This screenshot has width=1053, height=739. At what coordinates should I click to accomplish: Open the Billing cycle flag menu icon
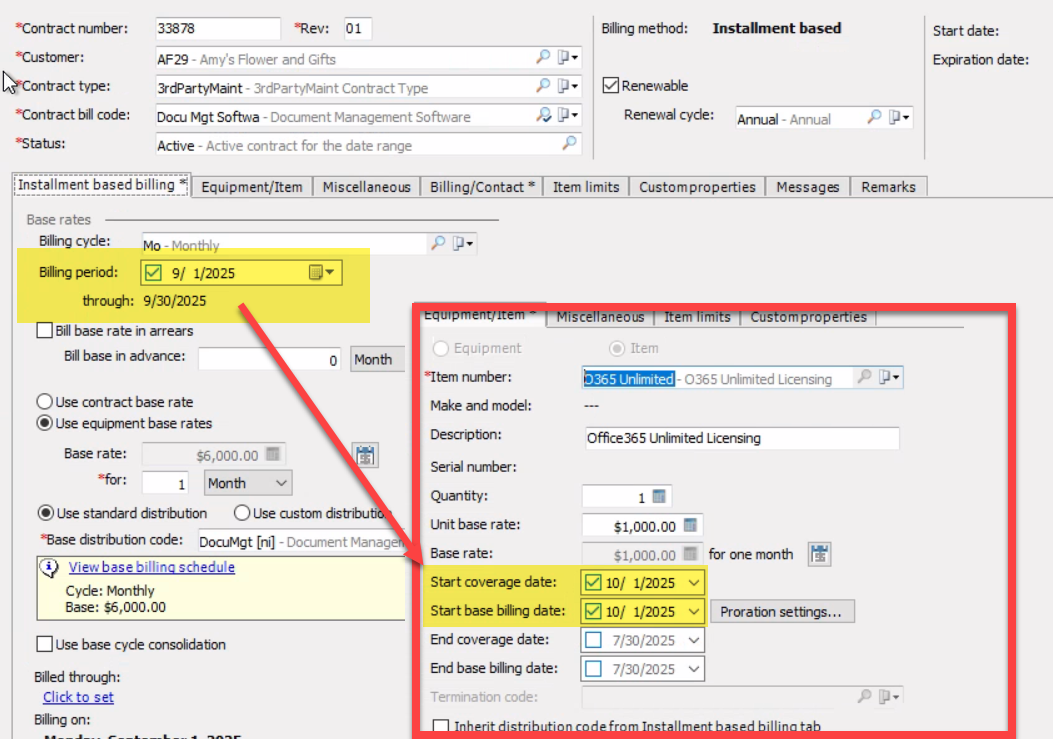tap(463, 243)
